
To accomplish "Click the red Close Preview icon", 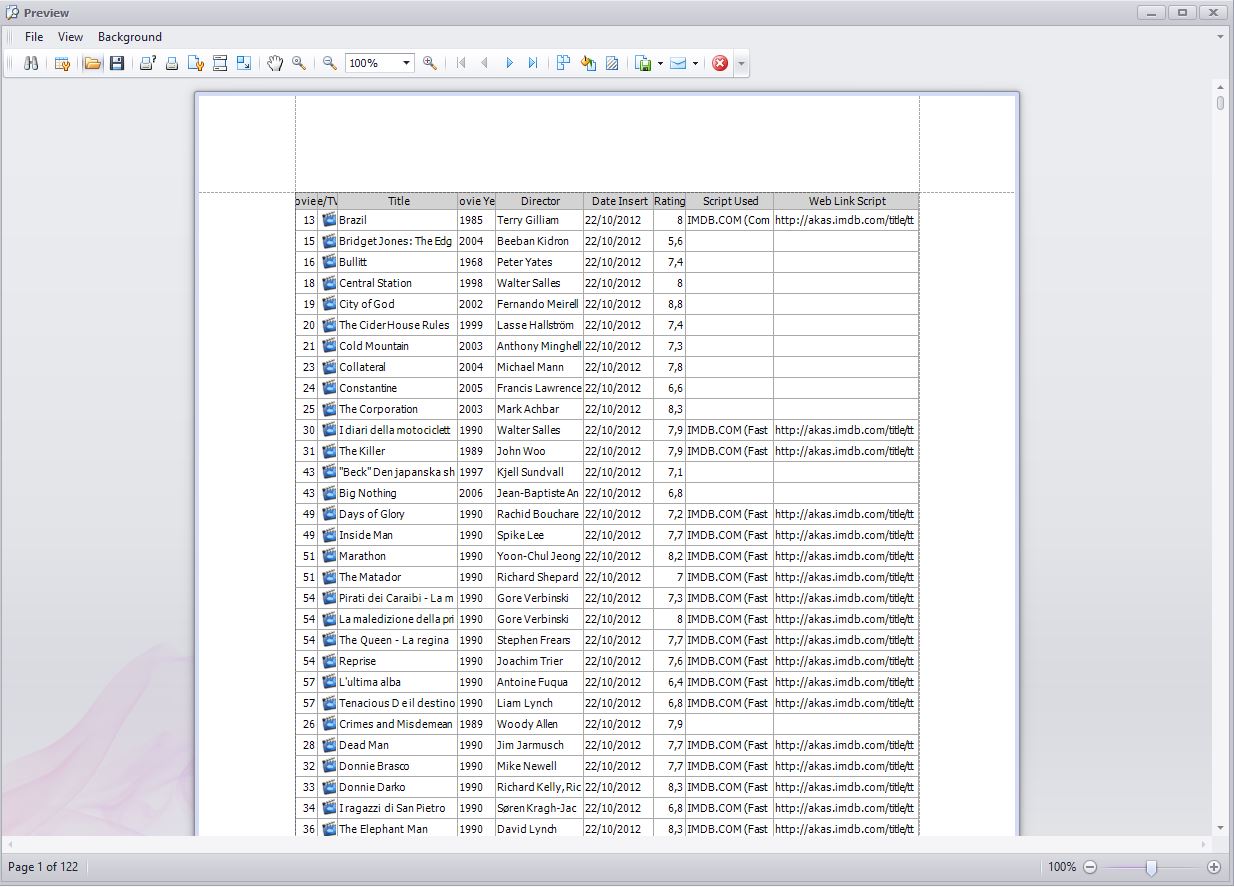I will tap(720, 63).
